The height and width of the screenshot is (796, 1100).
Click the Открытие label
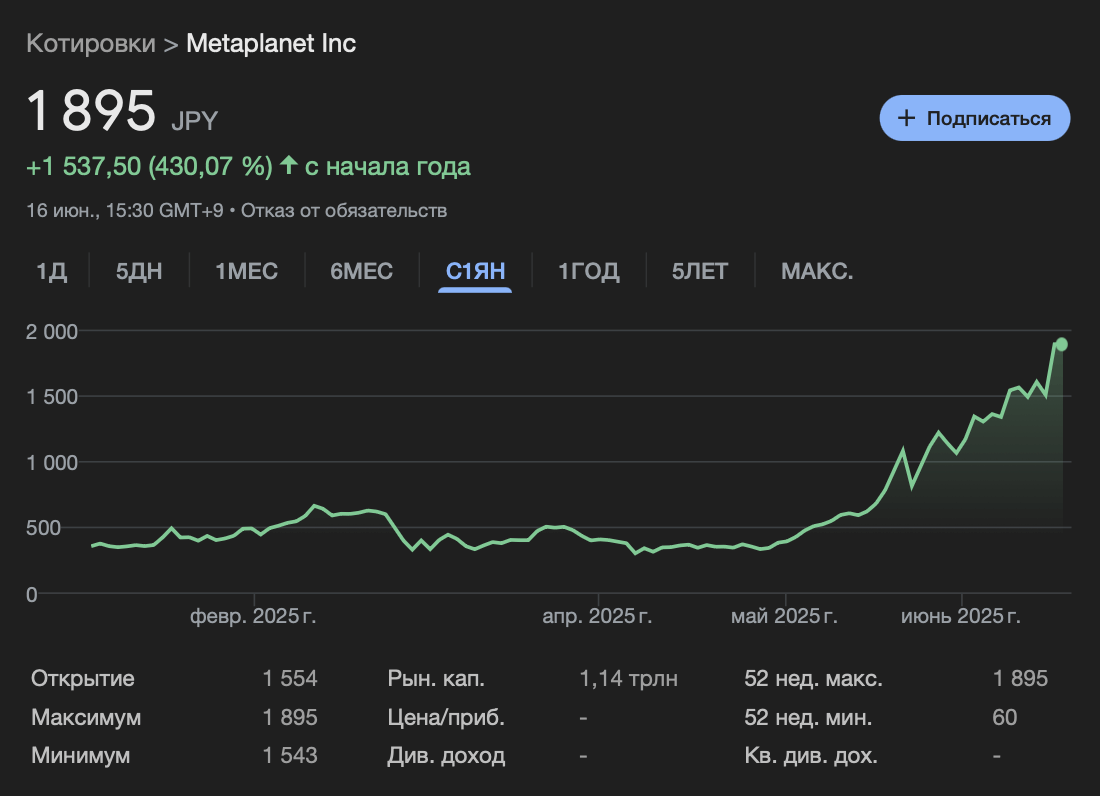coord(83,678)
